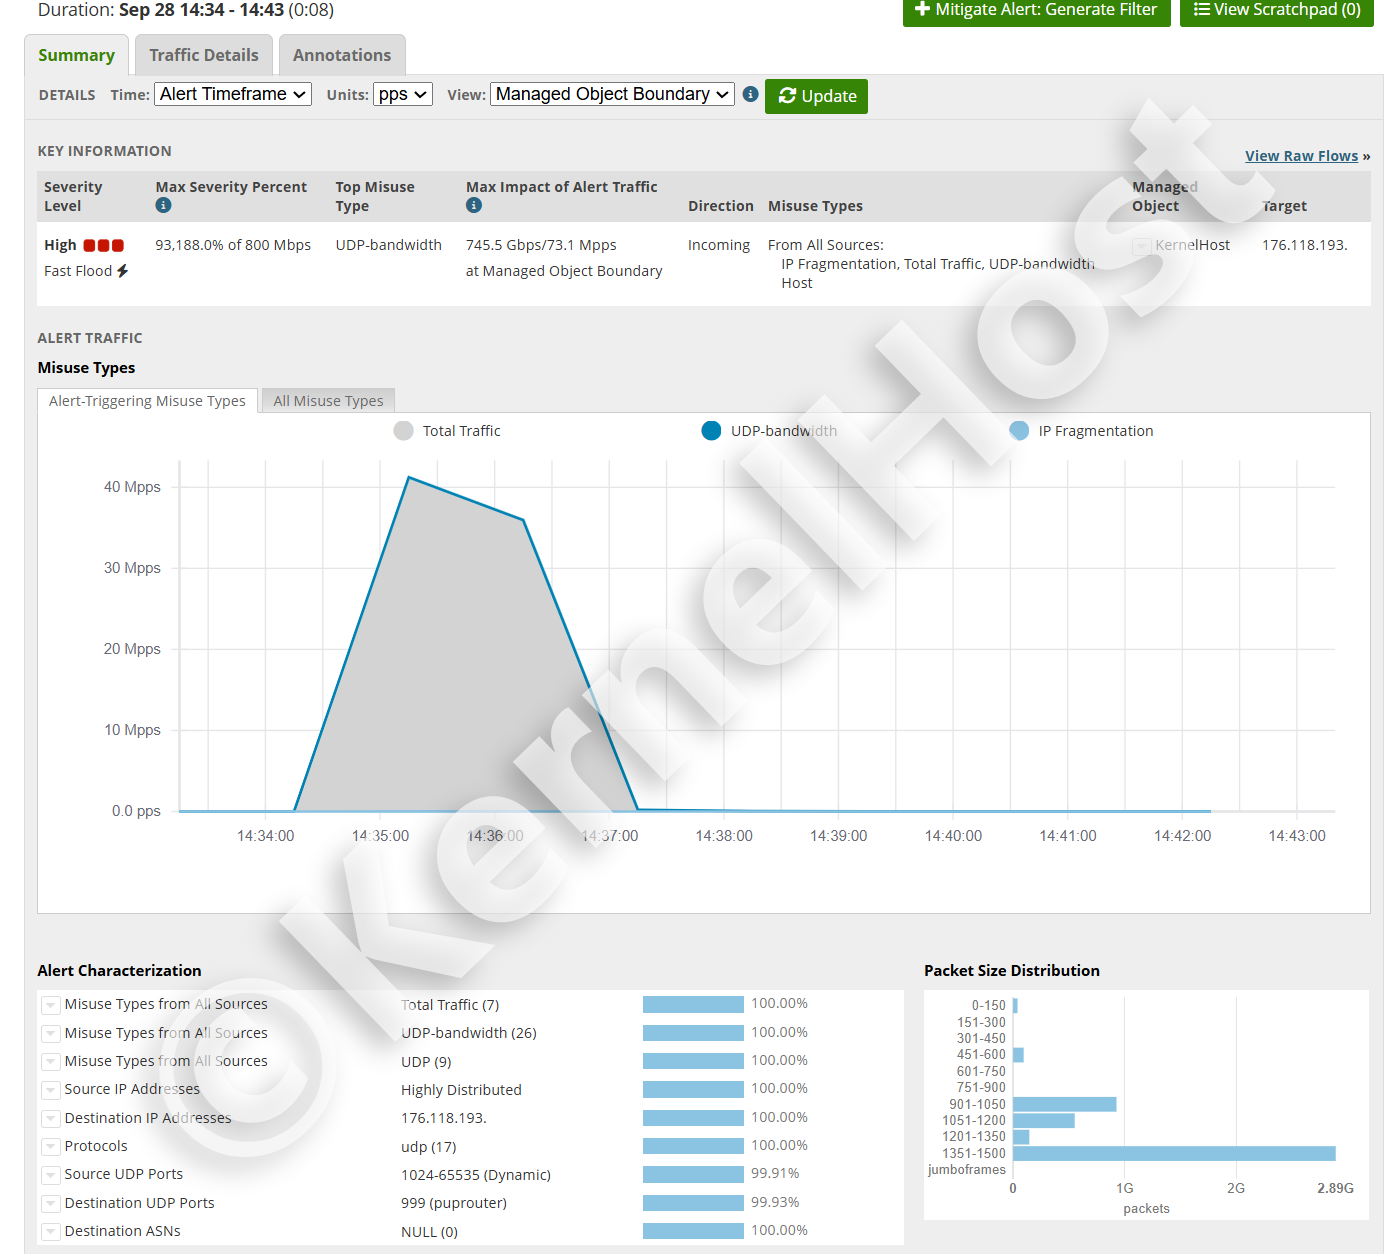
Task: Switch to the Summary tab
Action: pyautogui.click(x=76, y=55)
